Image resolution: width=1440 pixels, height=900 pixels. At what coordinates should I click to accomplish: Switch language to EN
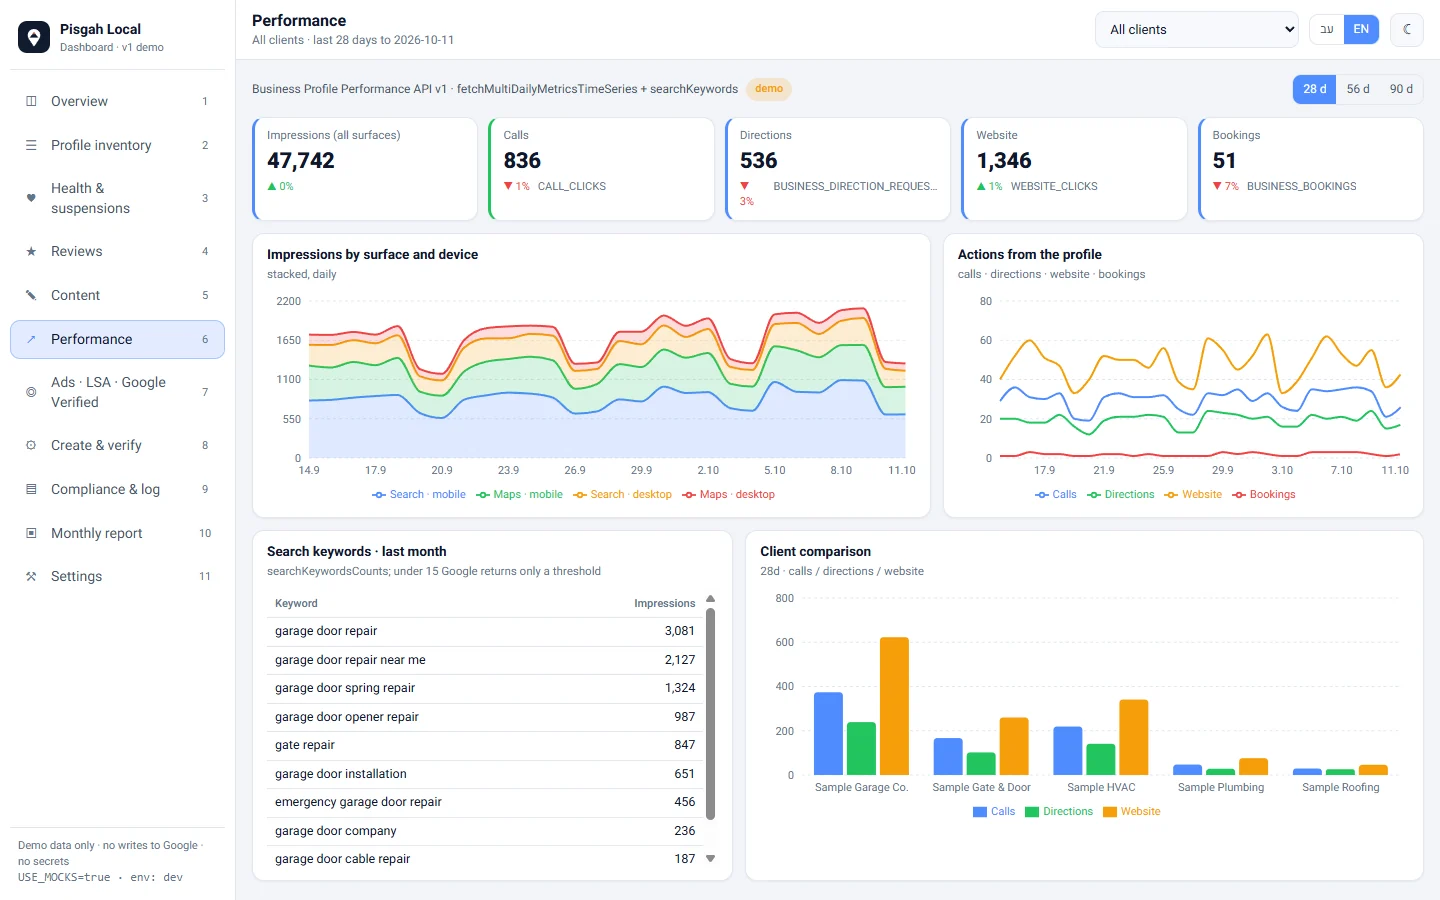[x=1361, y=29]
